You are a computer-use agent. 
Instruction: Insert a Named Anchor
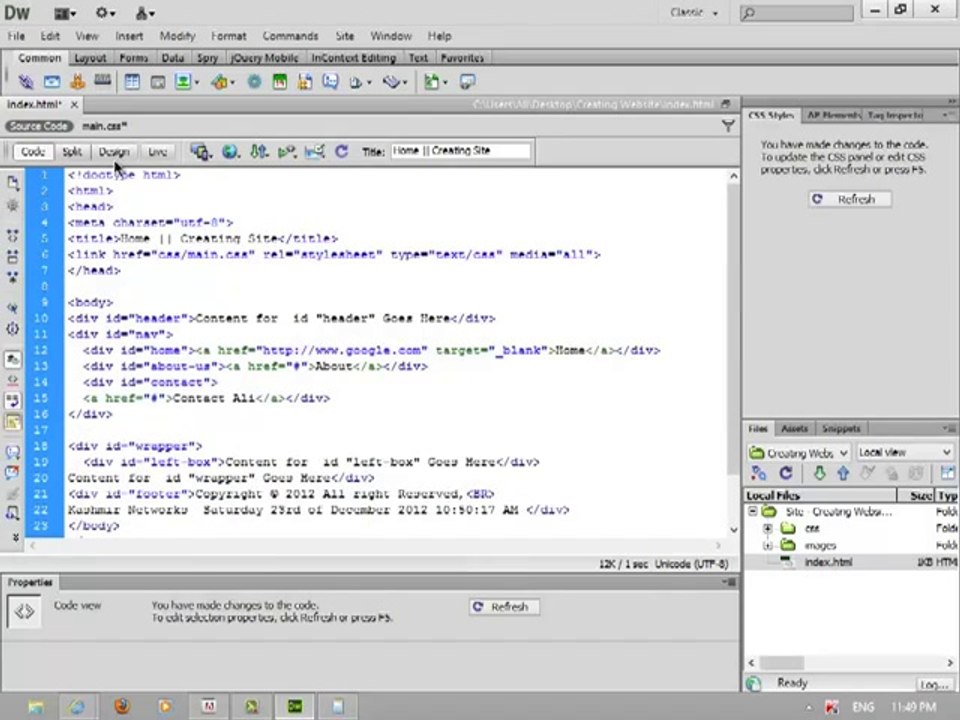[x=77, y=81]
